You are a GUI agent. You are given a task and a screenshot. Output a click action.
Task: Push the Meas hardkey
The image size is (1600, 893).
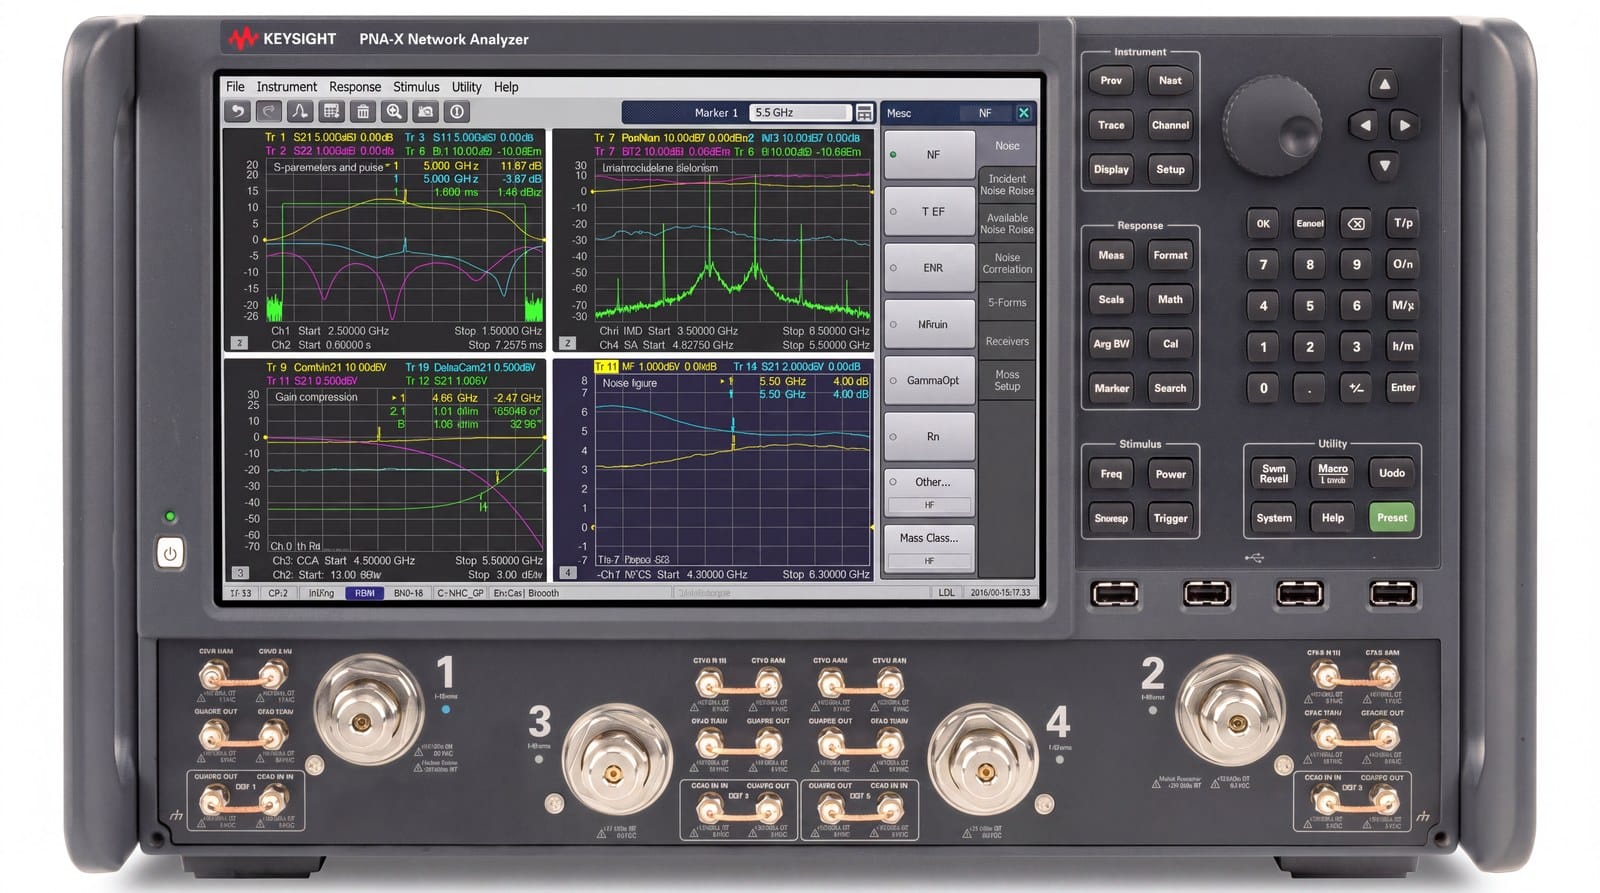[x=1111, y=256]
